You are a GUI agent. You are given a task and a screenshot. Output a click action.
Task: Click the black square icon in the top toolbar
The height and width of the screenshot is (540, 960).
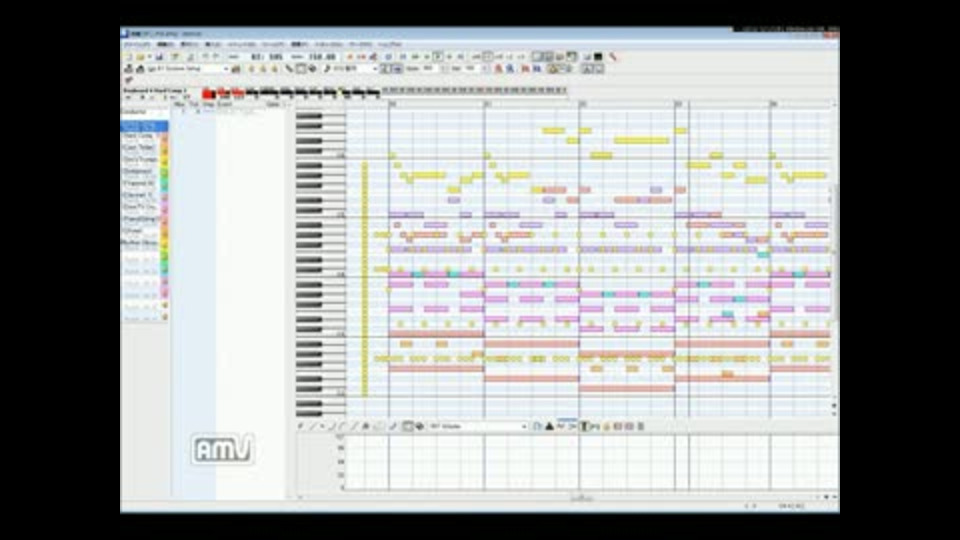click(x=598, y=57)
